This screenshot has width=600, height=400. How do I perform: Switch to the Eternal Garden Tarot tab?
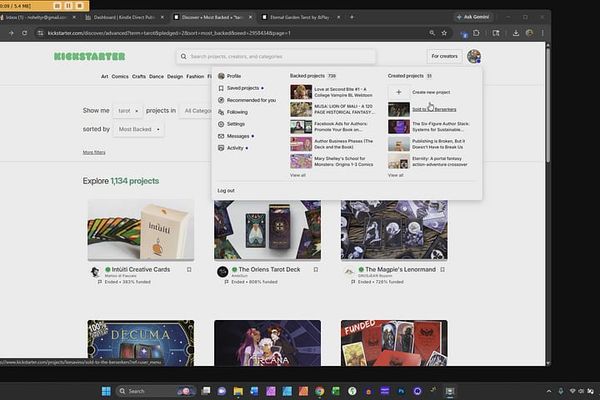pos(300,17)
